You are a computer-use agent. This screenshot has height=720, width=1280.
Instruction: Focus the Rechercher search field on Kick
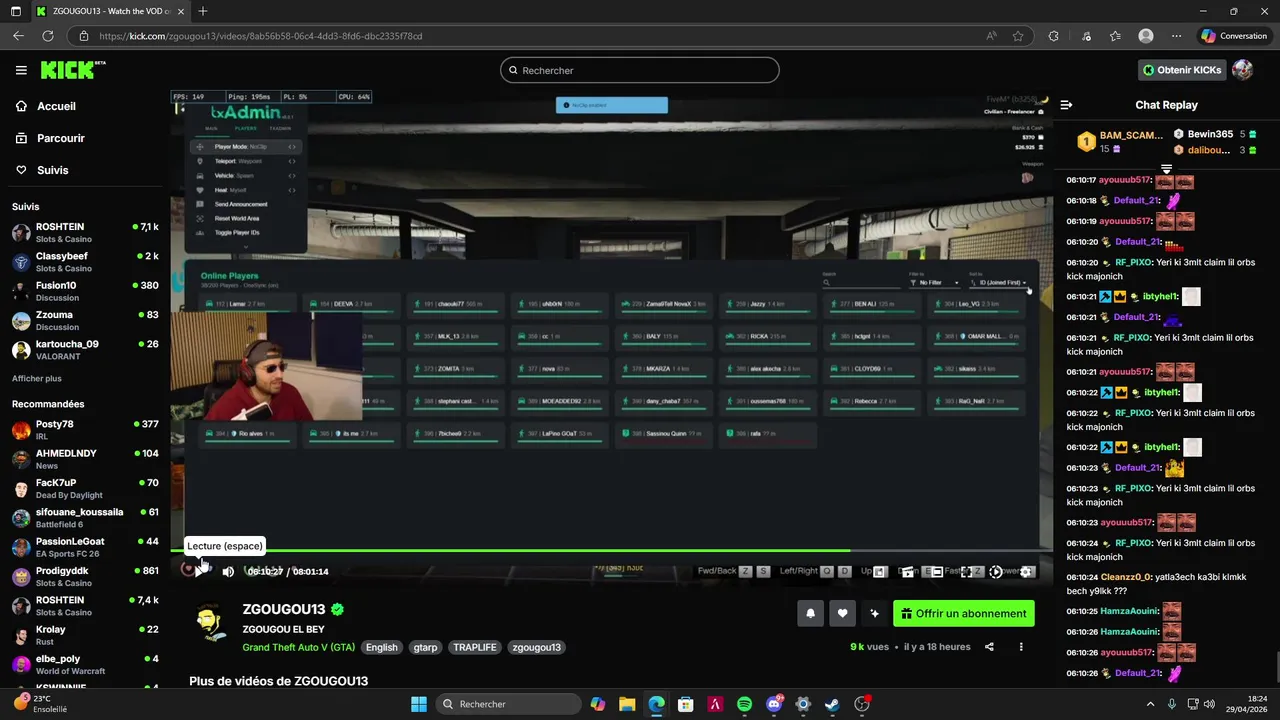[640, 70]
